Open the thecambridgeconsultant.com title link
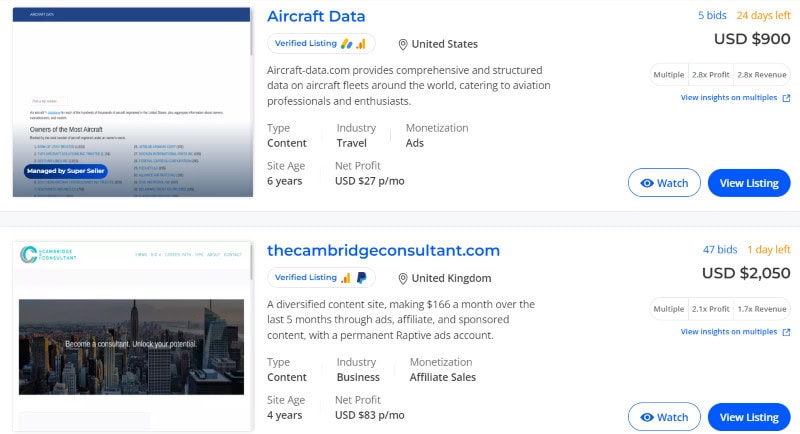800x434 pixels. (x=383, y=250)
